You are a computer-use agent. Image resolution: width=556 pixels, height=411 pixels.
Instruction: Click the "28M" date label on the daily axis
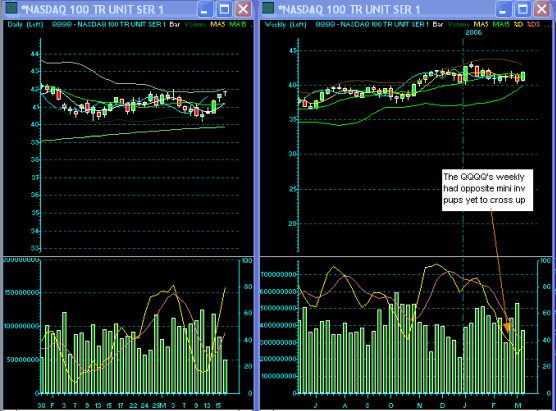[x=160, y=405]
